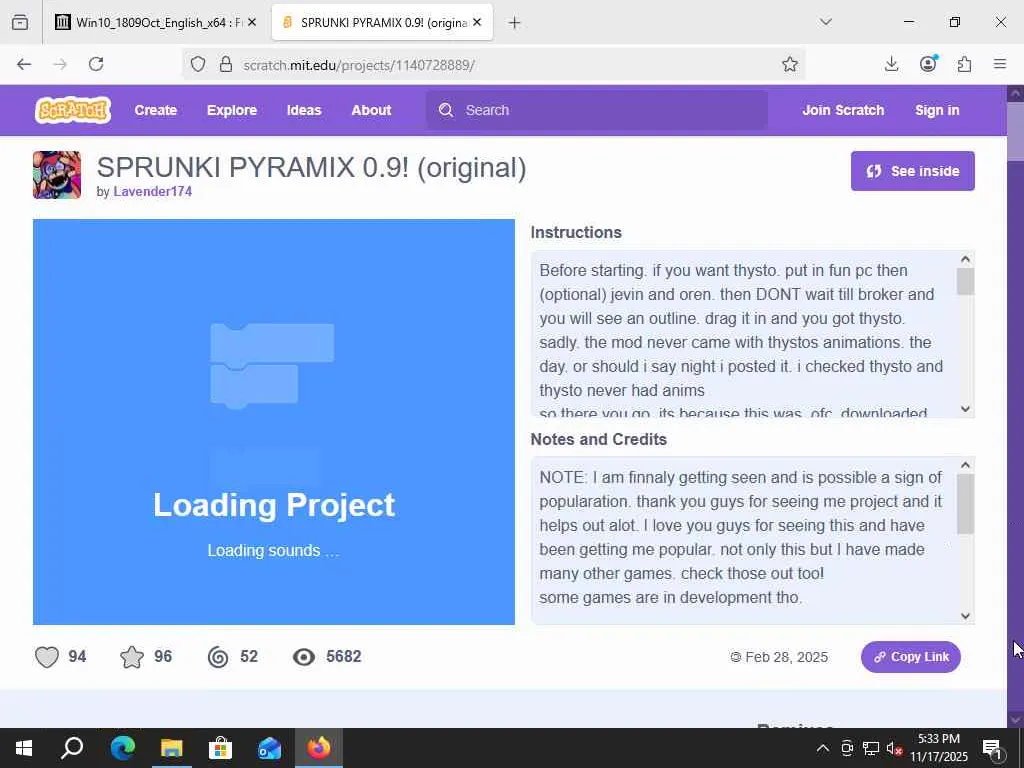Open the Windows Start menu
This screenshot has width=1024, height=768.
[x=24, y=748]
